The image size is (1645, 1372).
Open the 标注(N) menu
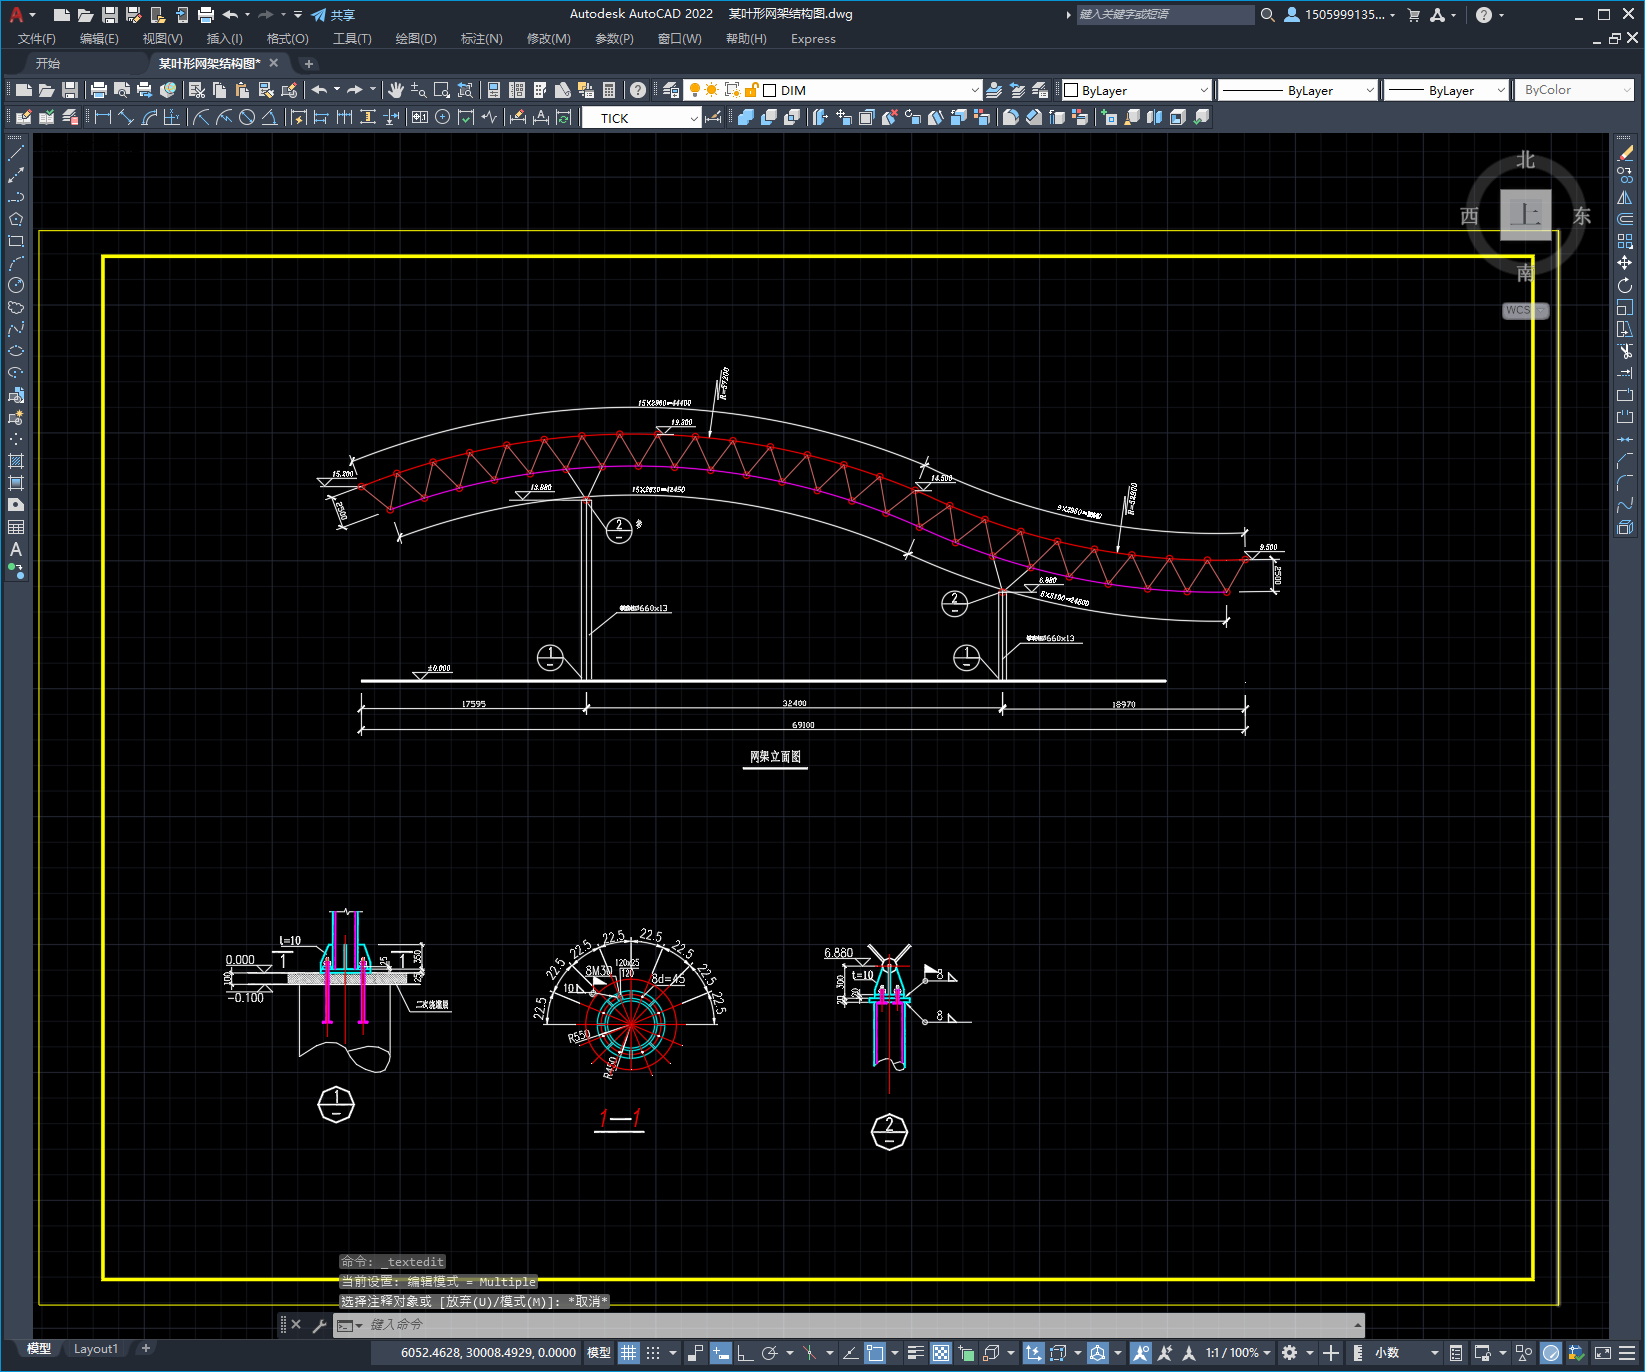(481, 39)
